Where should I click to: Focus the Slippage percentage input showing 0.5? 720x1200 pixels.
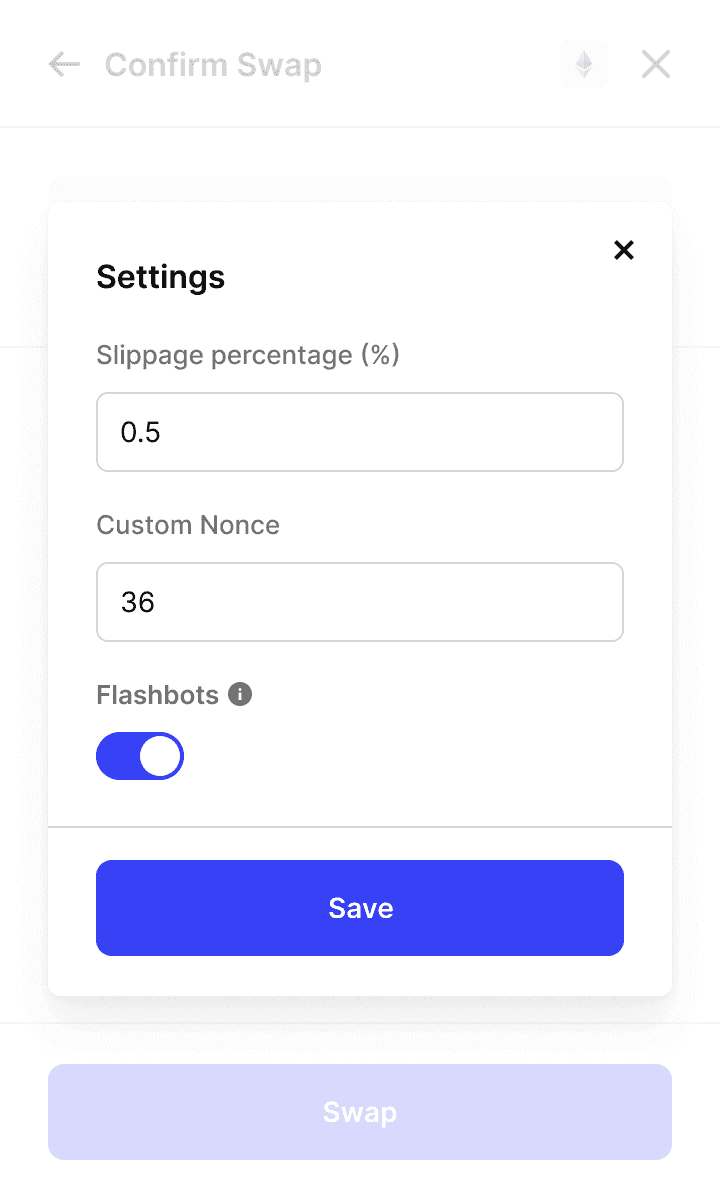click(x=360, y=432)
